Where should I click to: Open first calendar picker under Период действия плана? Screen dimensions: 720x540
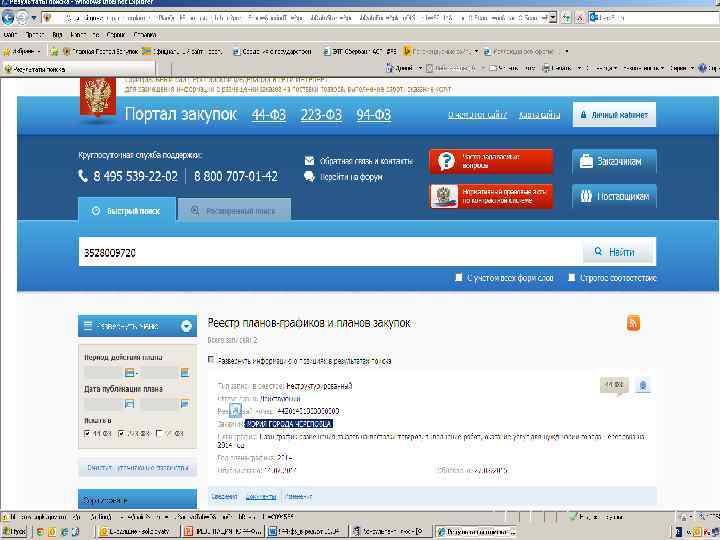click(130, 372)
